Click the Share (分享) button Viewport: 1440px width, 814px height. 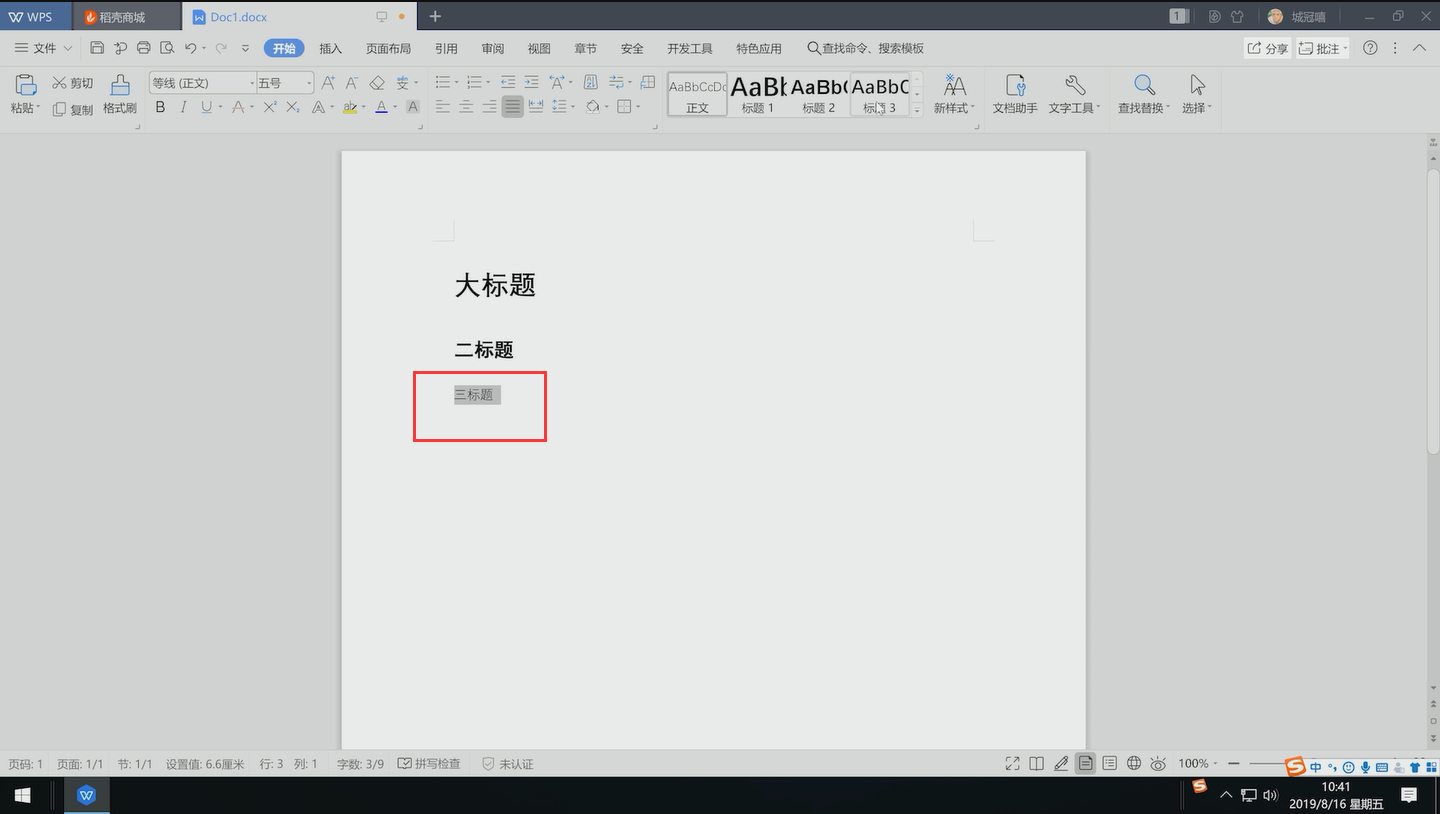click(x=1267, y=48)
